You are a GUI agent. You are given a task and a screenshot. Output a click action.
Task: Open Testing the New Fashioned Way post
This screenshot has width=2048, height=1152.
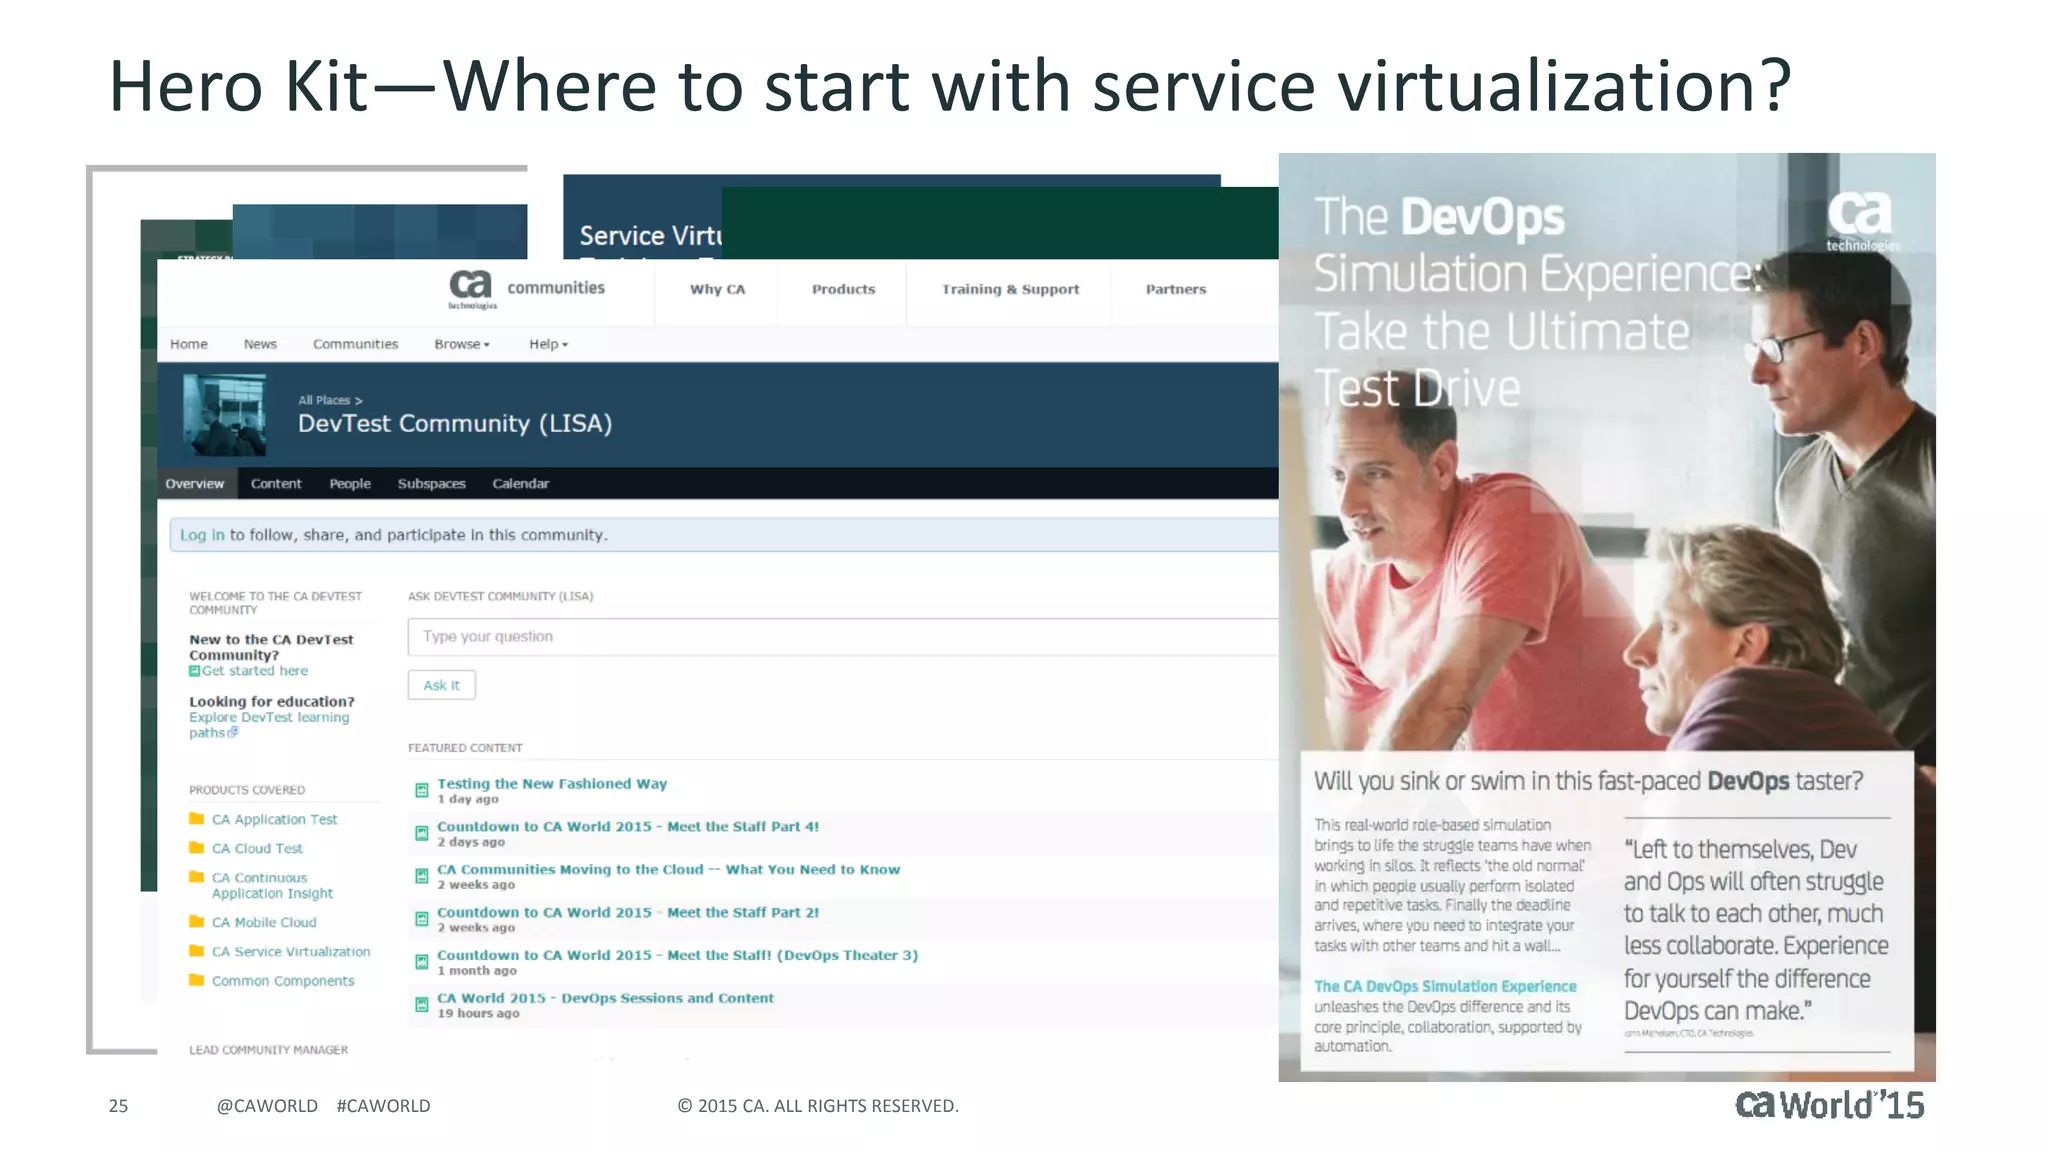click(x=552, y=784)
